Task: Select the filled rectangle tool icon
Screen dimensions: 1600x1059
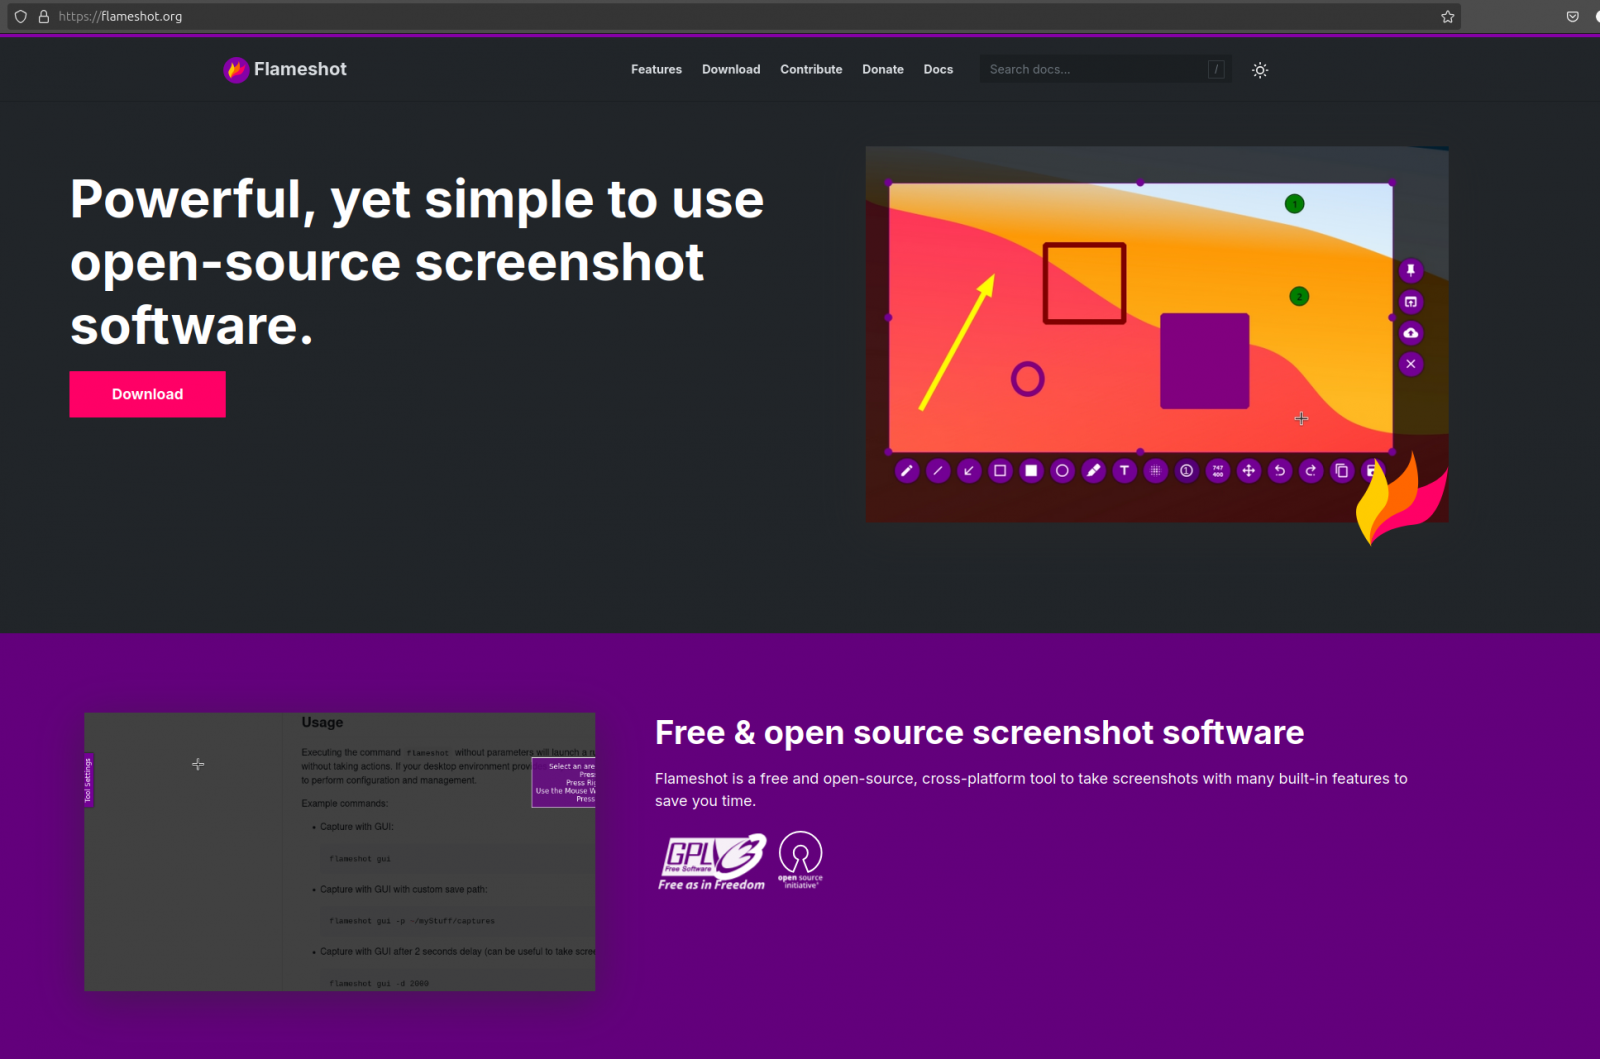Action: click(x=1031, y=471)
